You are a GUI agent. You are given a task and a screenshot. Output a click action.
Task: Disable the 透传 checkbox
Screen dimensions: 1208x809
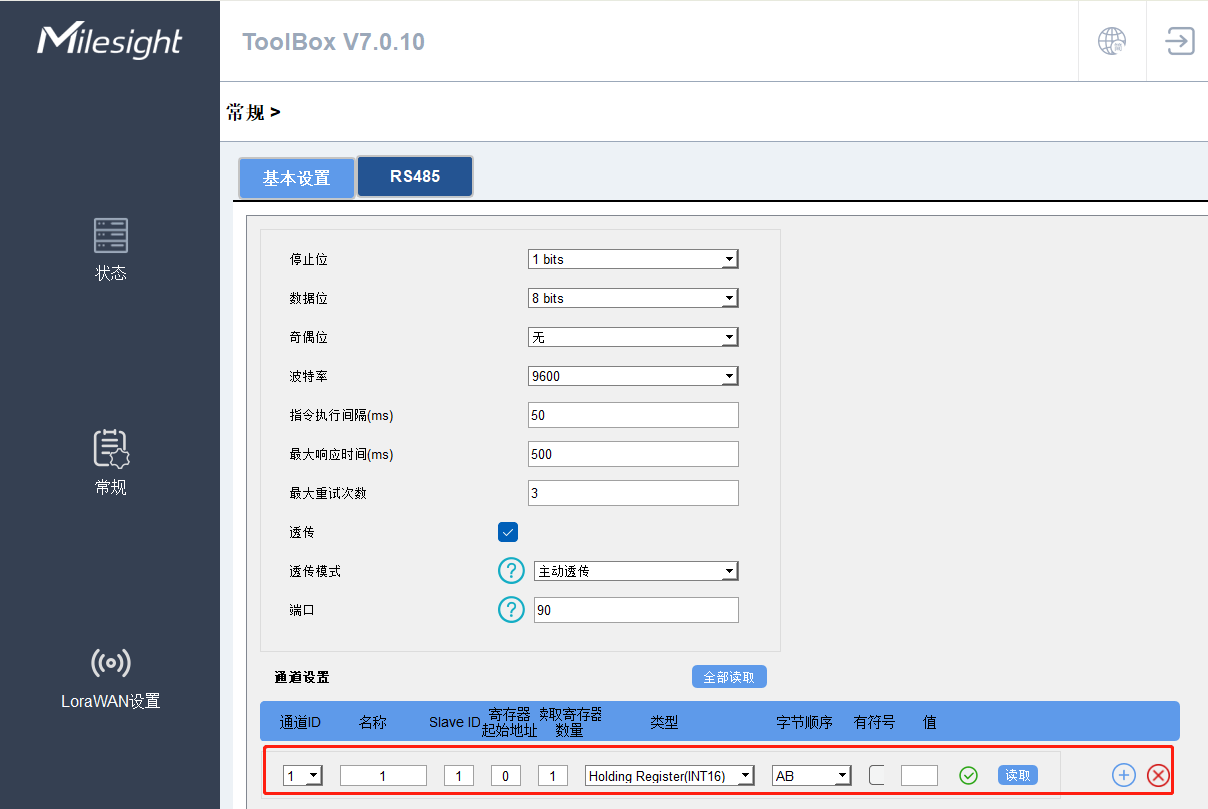click(x=508, y=532)
